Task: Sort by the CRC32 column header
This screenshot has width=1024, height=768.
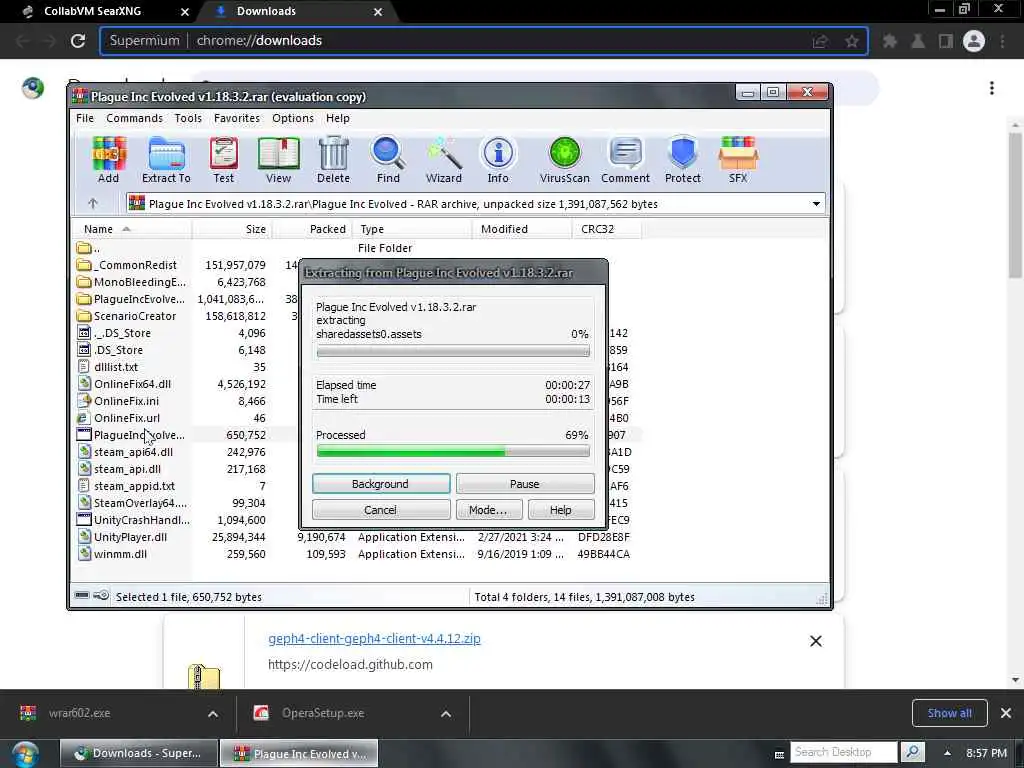Action: [x=598, y=229]
